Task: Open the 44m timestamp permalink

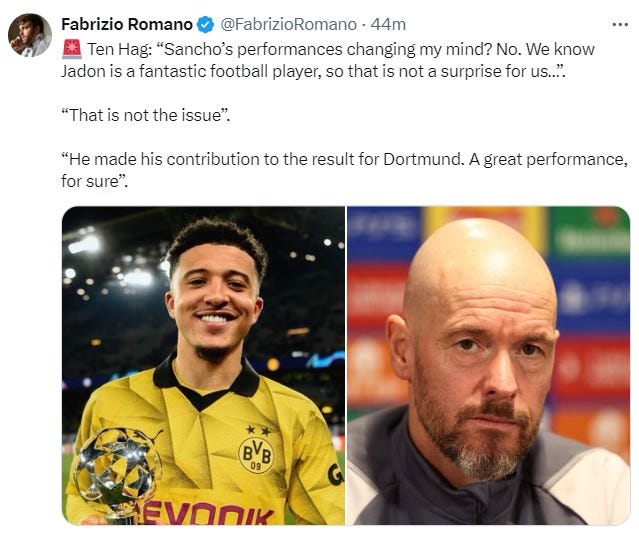Action: 388,24
